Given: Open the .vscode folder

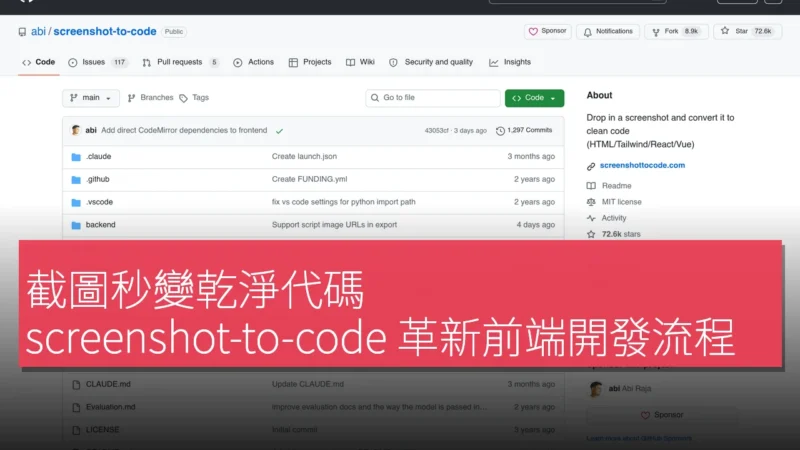Looking at the screenshot, I should click(99, 202).
